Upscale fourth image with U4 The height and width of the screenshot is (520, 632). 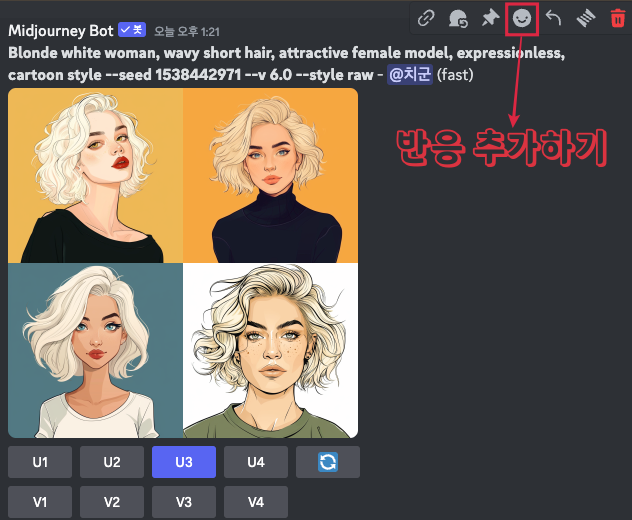point(256,462)
